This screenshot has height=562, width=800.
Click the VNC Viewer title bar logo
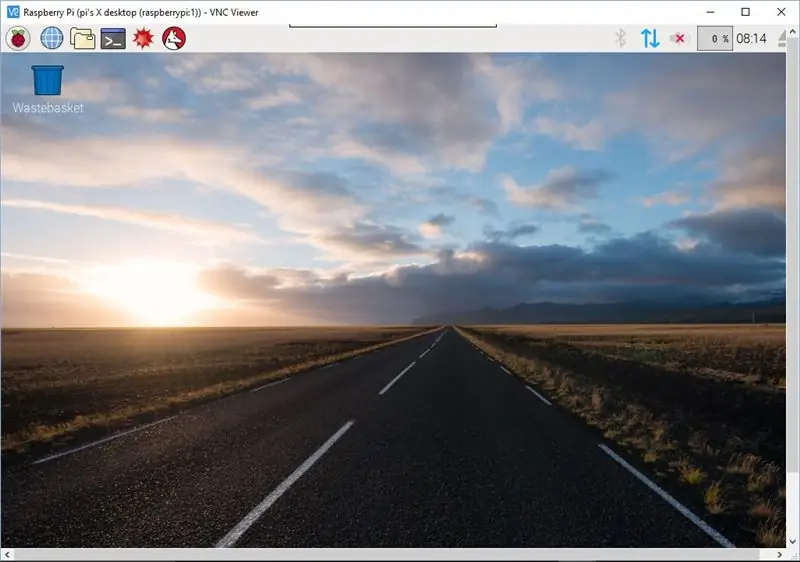pyautogui.click(x=13, y=12)
